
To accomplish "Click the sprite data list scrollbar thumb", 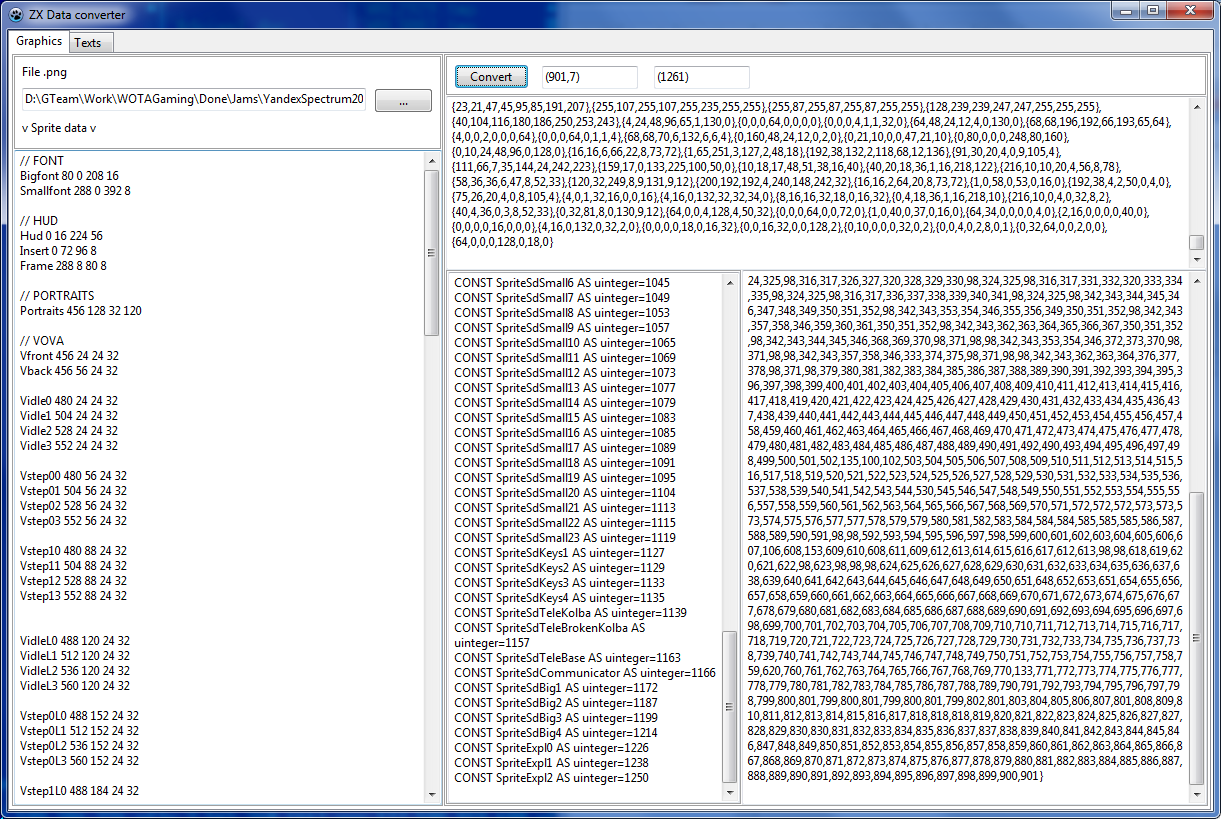I will point(432,250).
